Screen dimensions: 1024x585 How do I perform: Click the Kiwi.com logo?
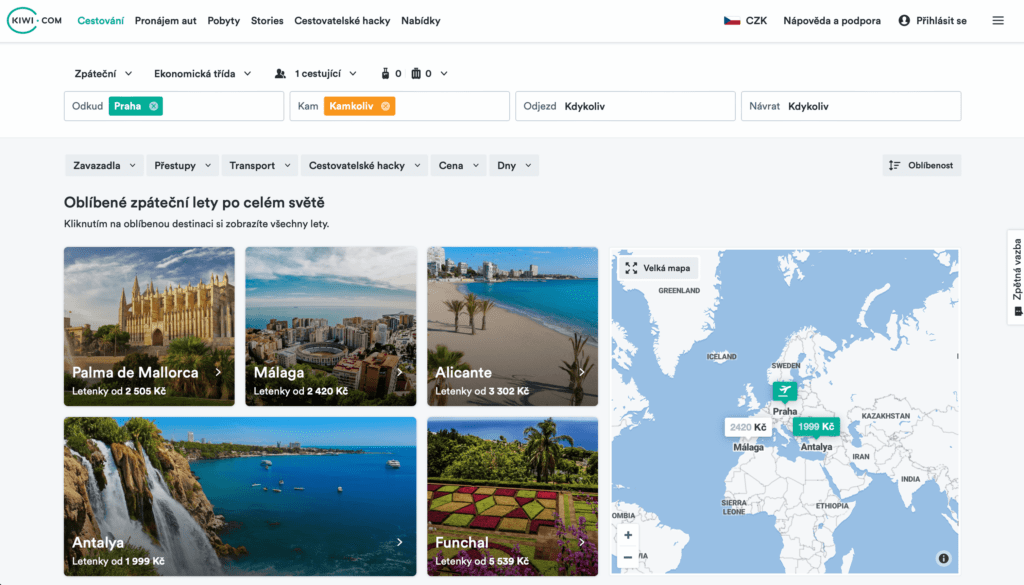pos(35,20)
